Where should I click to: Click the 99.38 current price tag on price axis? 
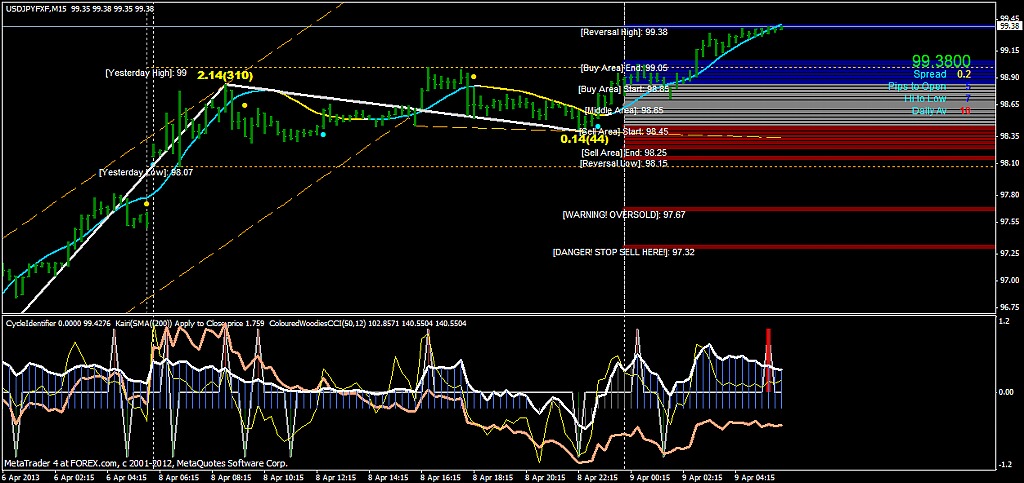(1008, 27)
